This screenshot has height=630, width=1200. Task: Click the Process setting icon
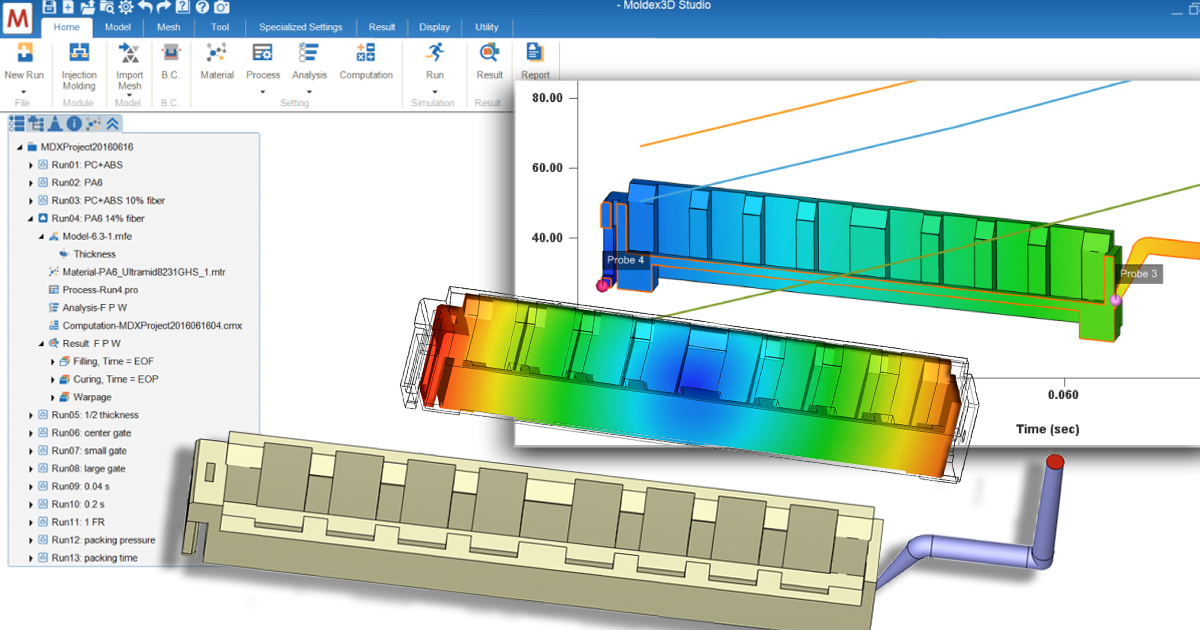click(263, 53)
